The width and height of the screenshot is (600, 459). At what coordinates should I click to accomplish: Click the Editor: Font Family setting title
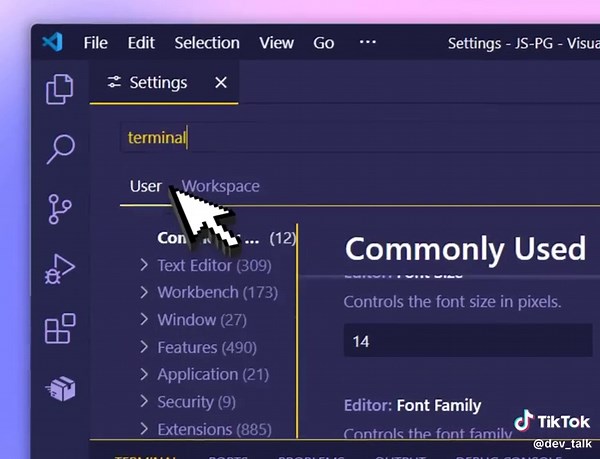[x=412, y=405]
